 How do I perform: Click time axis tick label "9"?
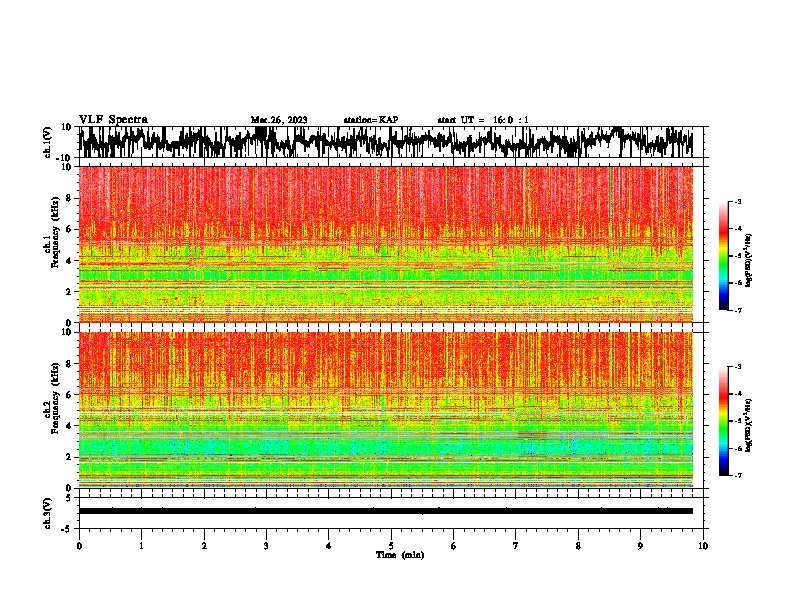coord(640,546)
